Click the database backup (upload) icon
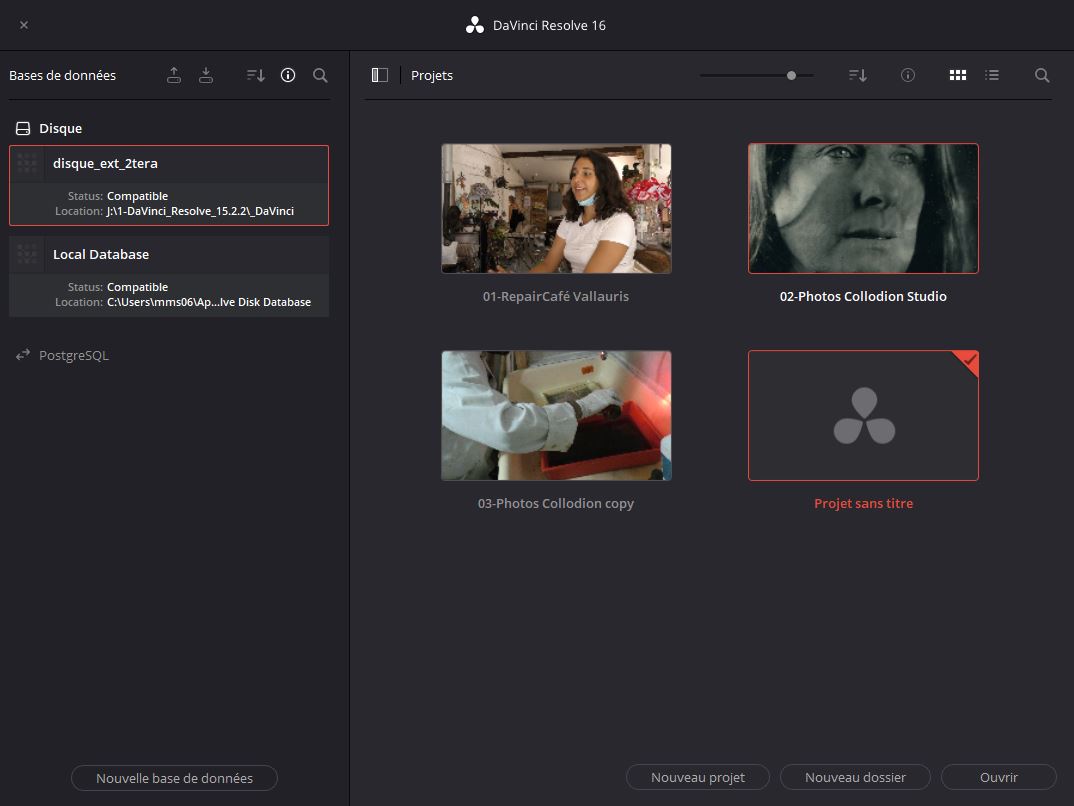 (174, 75)
